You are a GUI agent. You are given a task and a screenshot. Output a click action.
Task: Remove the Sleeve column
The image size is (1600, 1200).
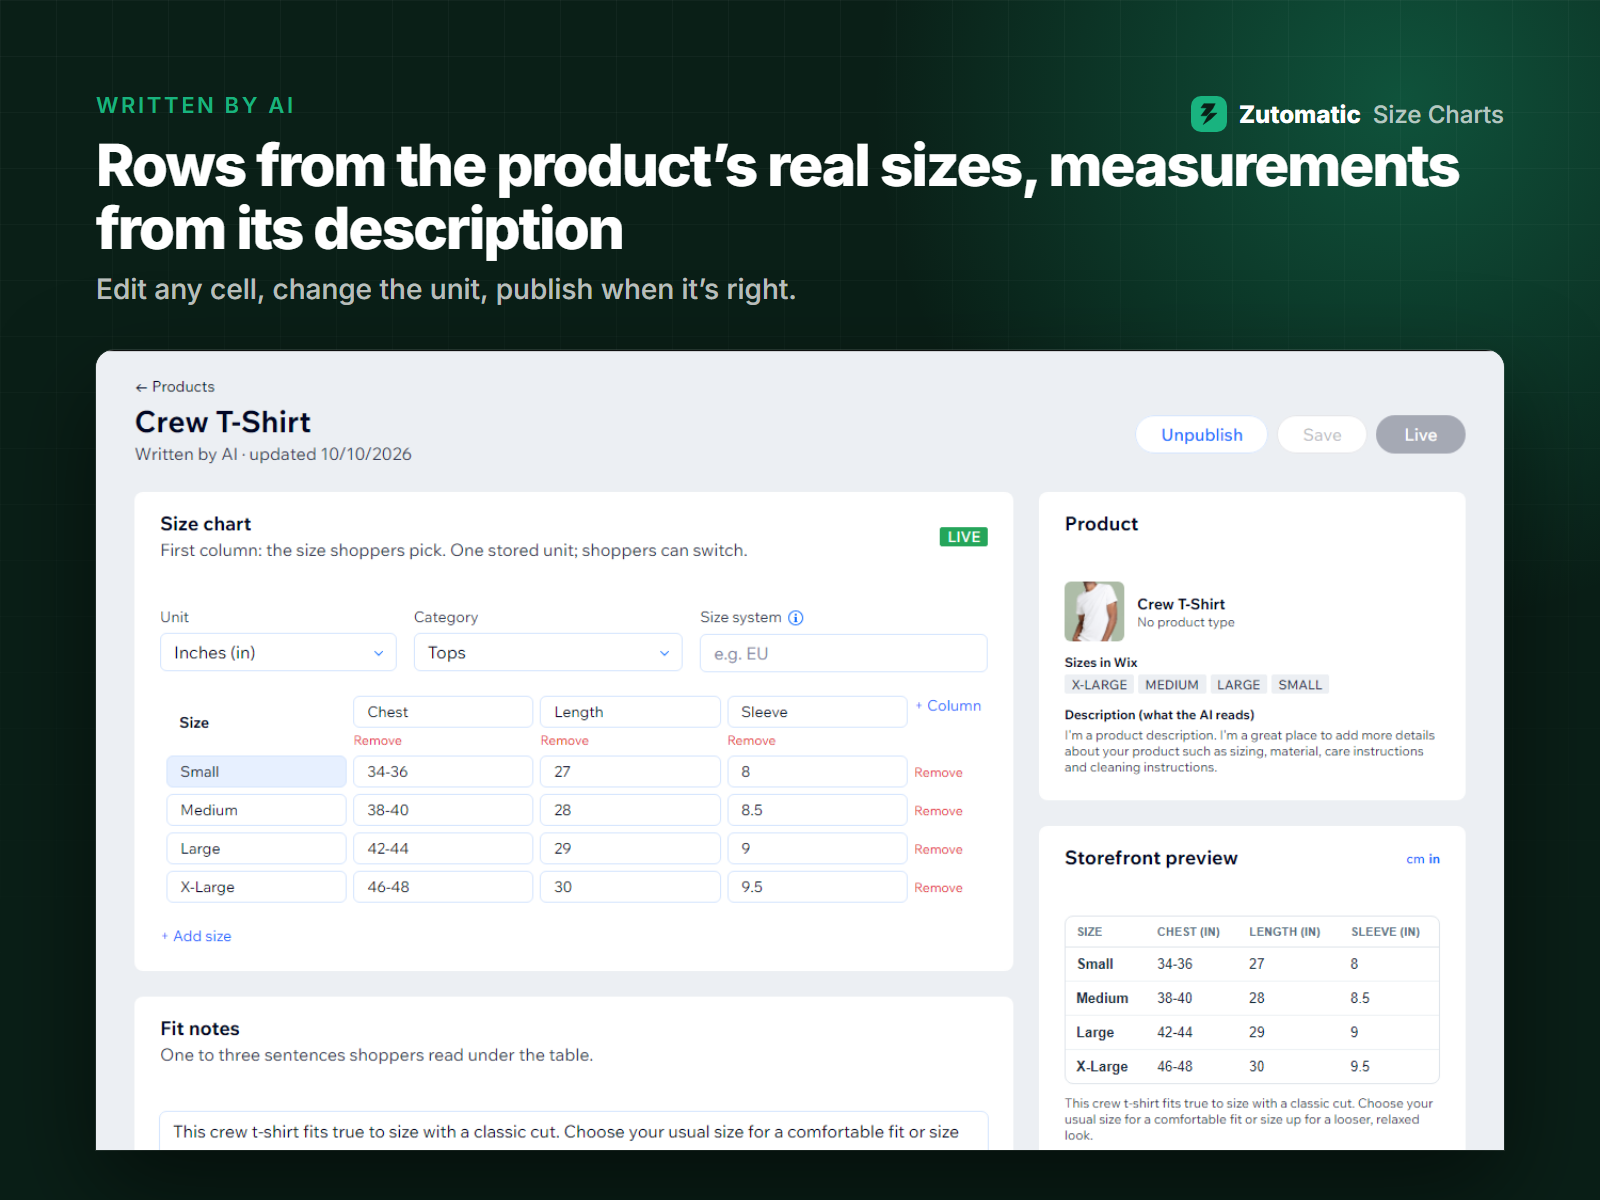click(752, 741)
